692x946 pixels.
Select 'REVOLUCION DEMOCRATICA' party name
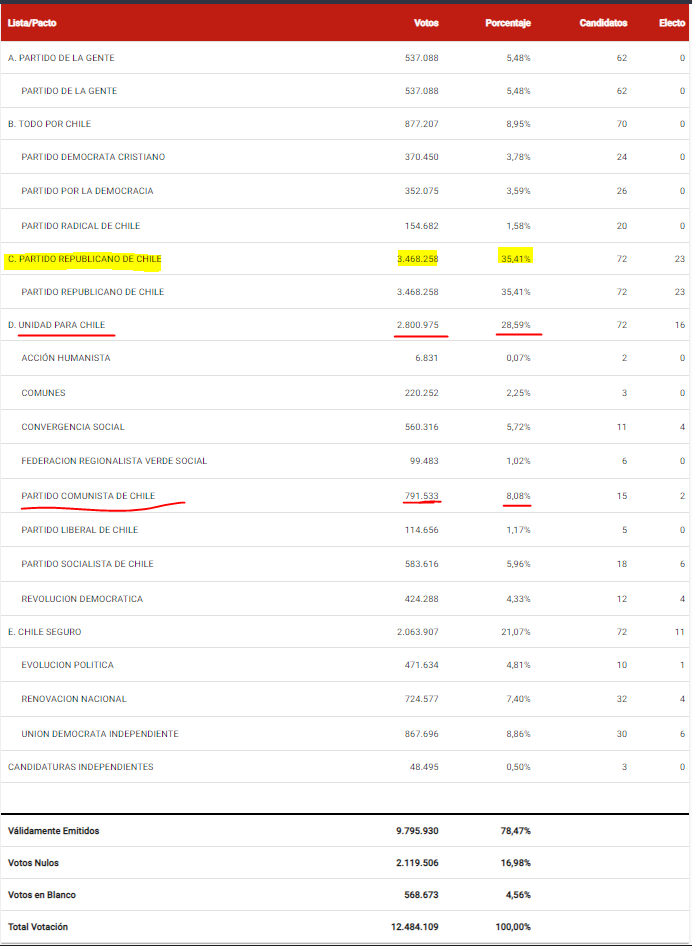[82, 599]
